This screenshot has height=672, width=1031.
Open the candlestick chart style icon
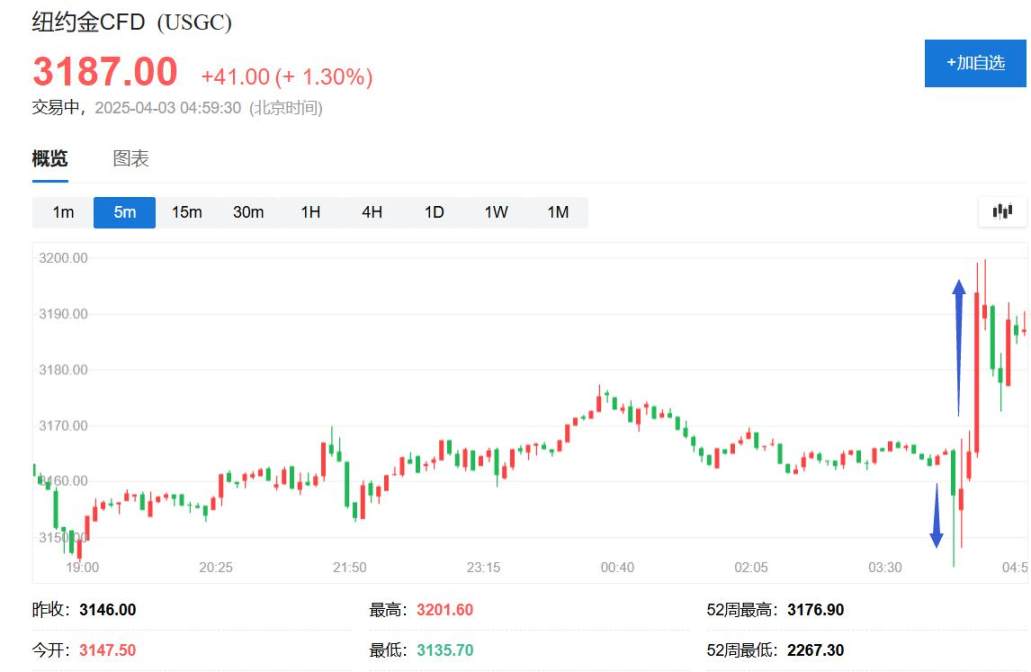pos(1001,211)
